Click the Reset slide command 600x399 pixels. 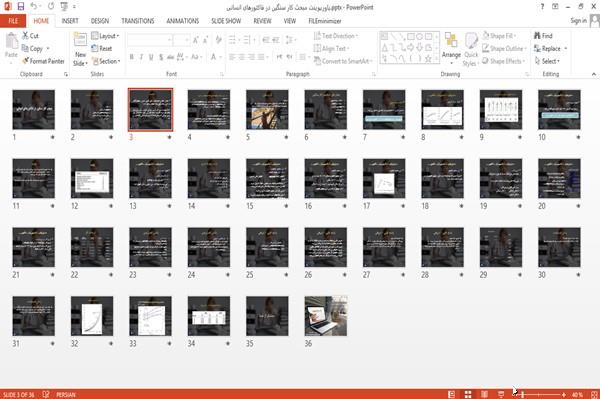(102, 49)
